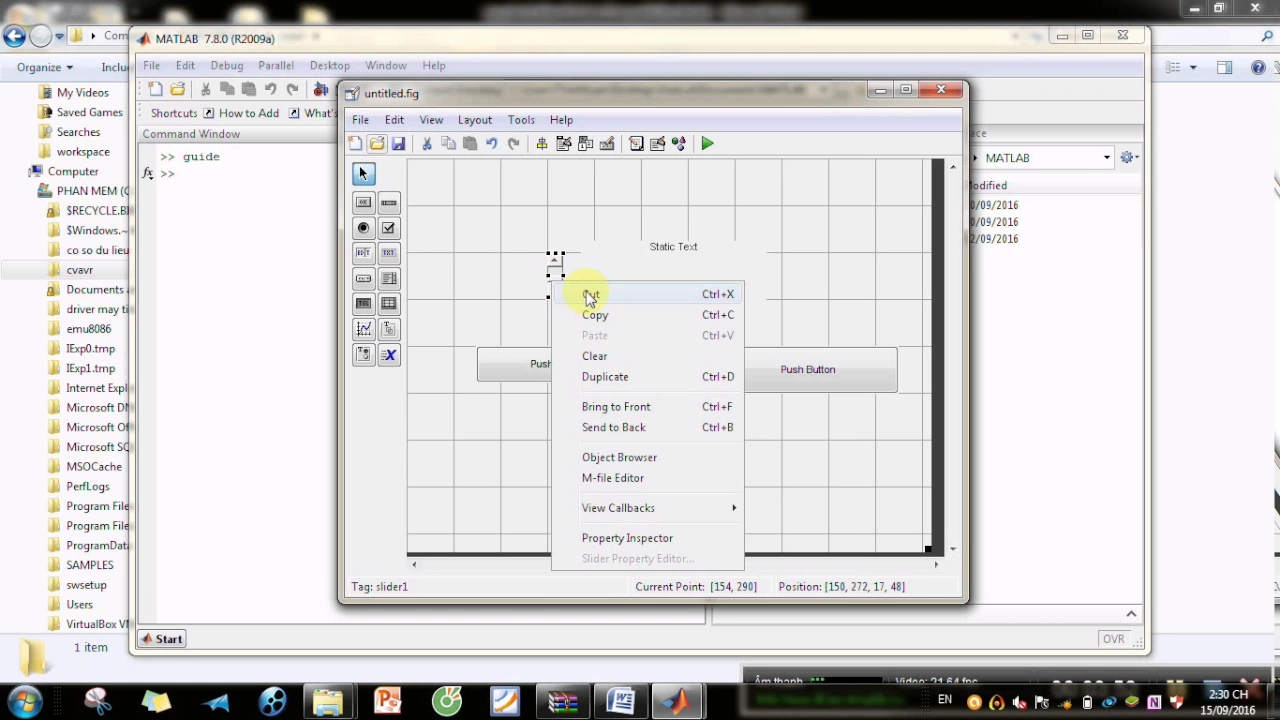This screenshot has width=1280, height=720.
Task: Pick the Pop-up Menu tool in palette
Action: 363,279
